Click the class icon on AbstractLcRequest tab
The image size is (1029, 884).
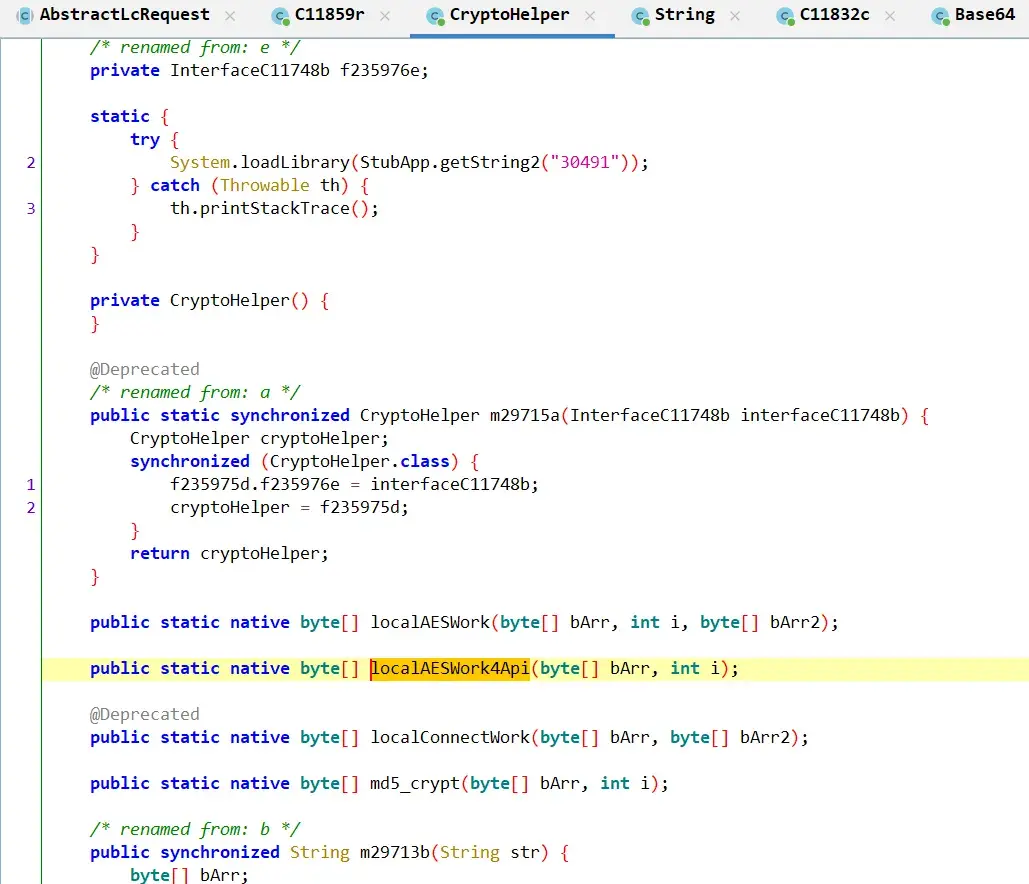[24, 16]
